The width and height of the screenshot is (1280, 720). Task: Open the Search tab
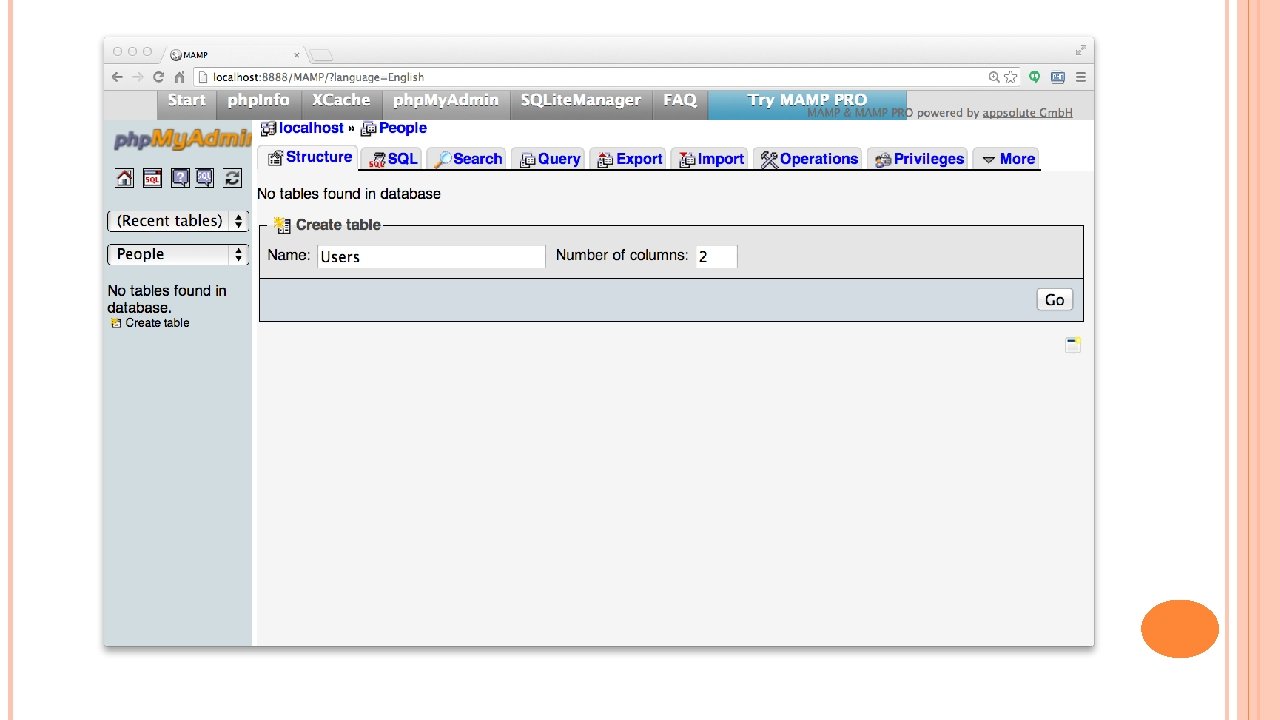468,159
